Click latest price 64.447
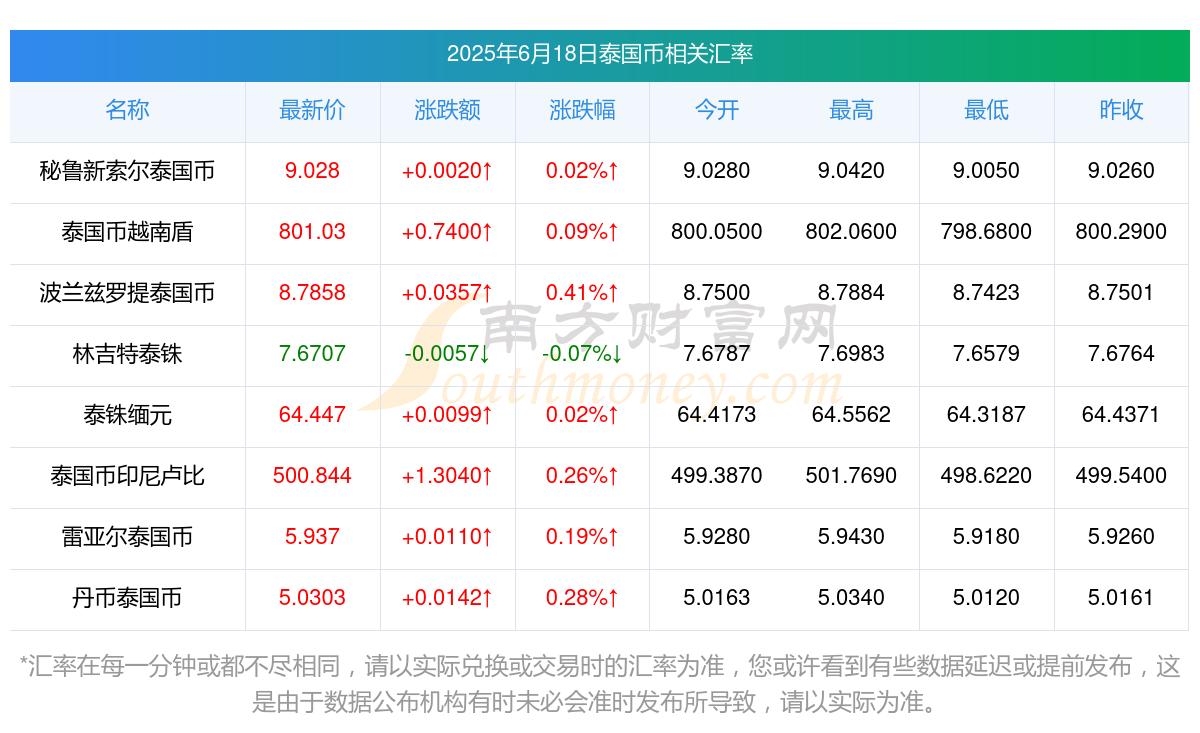The width and height of the screenshot is (1200, 733). pyautogui.click(x=312, y=415)
